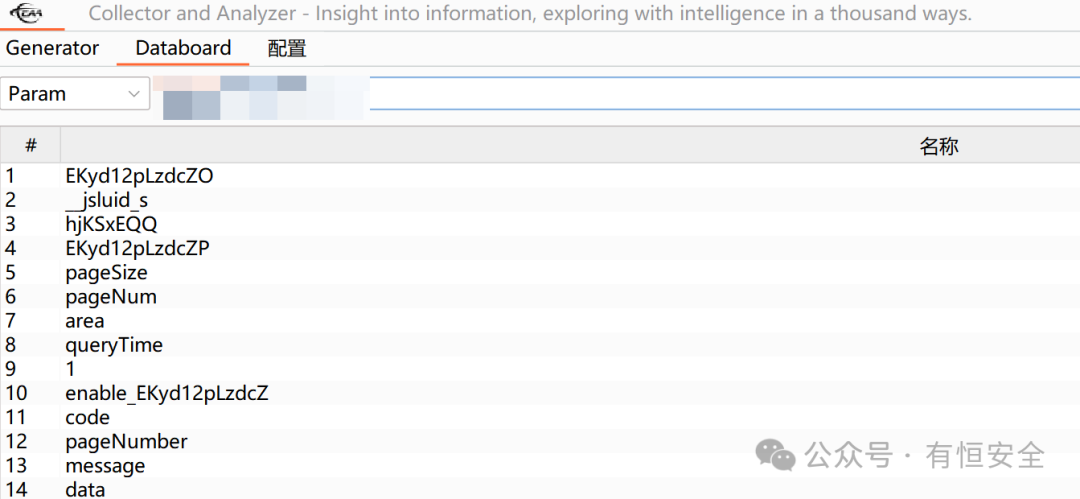Select the hjKSxEQQ row
The width and height of the screenshot is (1080, 499).
coord(111,224)
